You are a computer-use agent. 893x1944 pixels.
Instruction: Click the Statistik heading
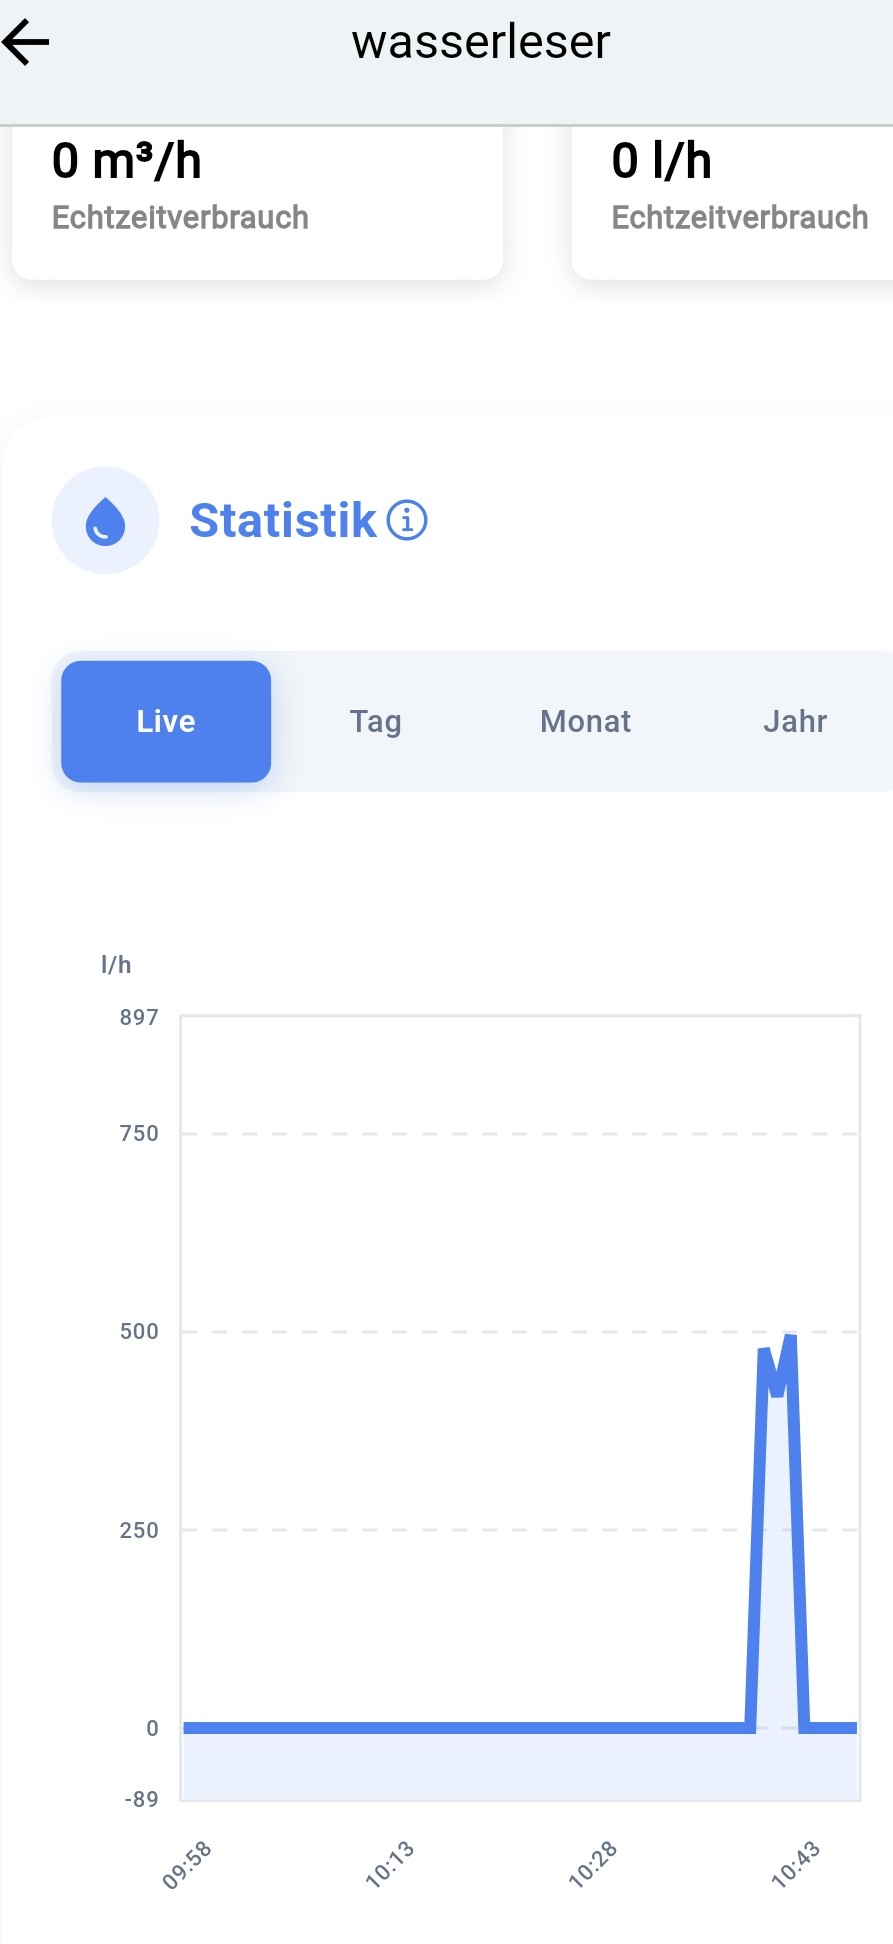click(x=283, y=521)
